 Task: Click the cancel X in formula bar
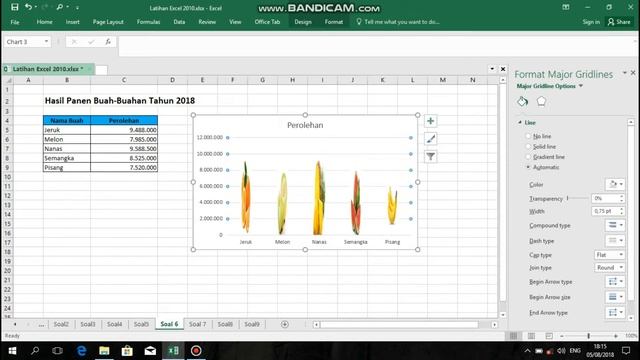74,42
